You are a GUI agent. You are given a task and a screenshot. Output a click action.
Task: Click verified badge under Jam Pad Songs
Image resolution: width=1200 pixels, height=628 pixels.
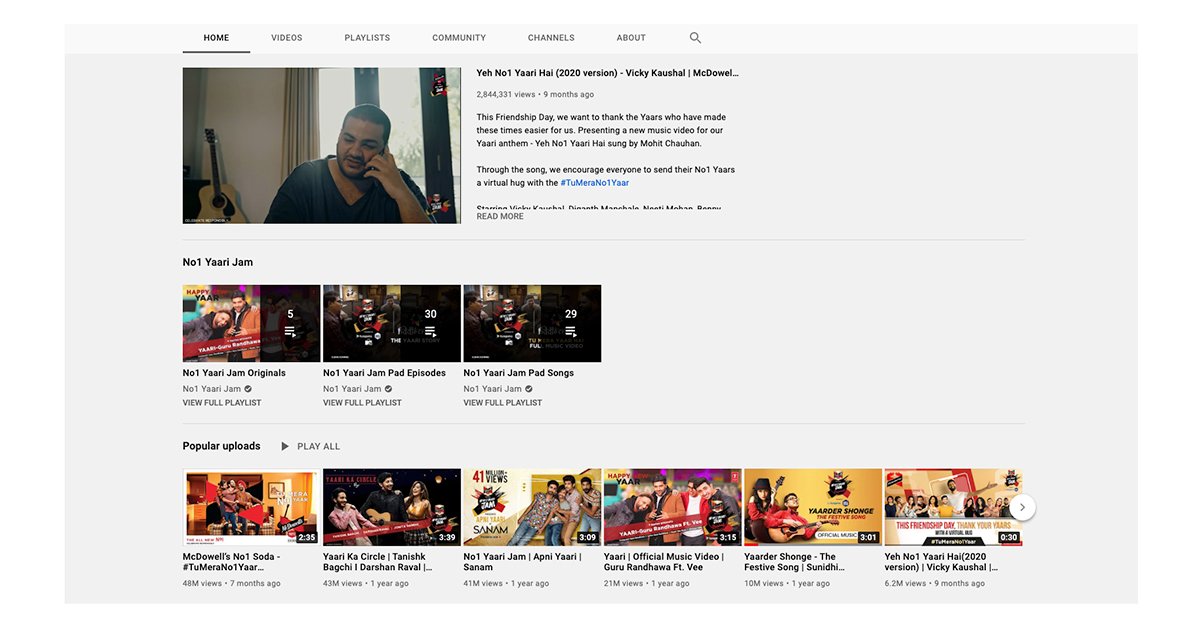tap(529, 389)
